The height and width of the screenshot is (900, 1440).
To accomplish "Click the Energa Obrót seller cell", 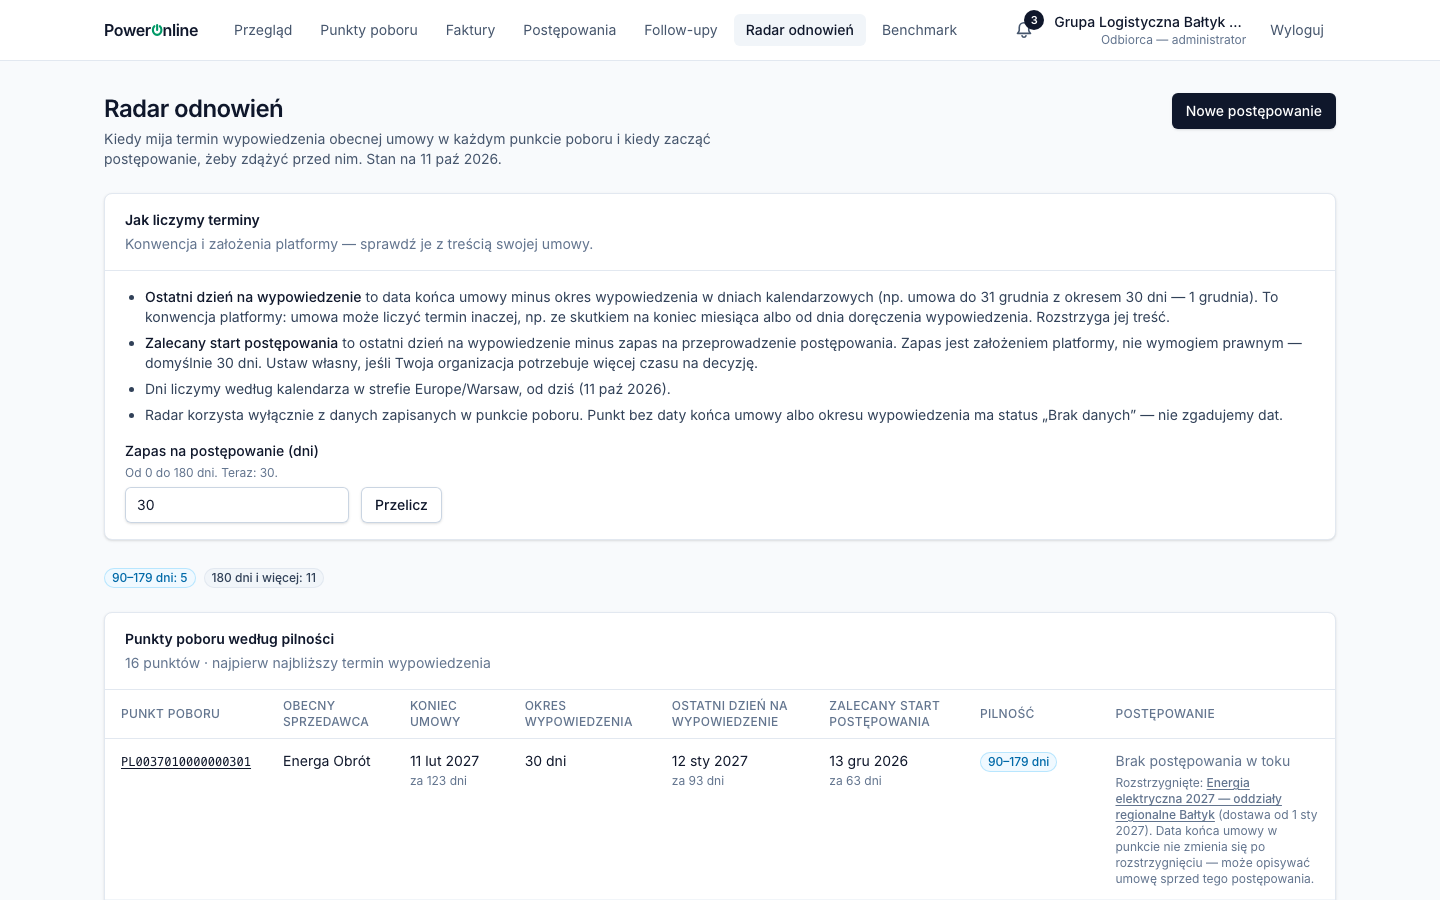I will 327,761.
